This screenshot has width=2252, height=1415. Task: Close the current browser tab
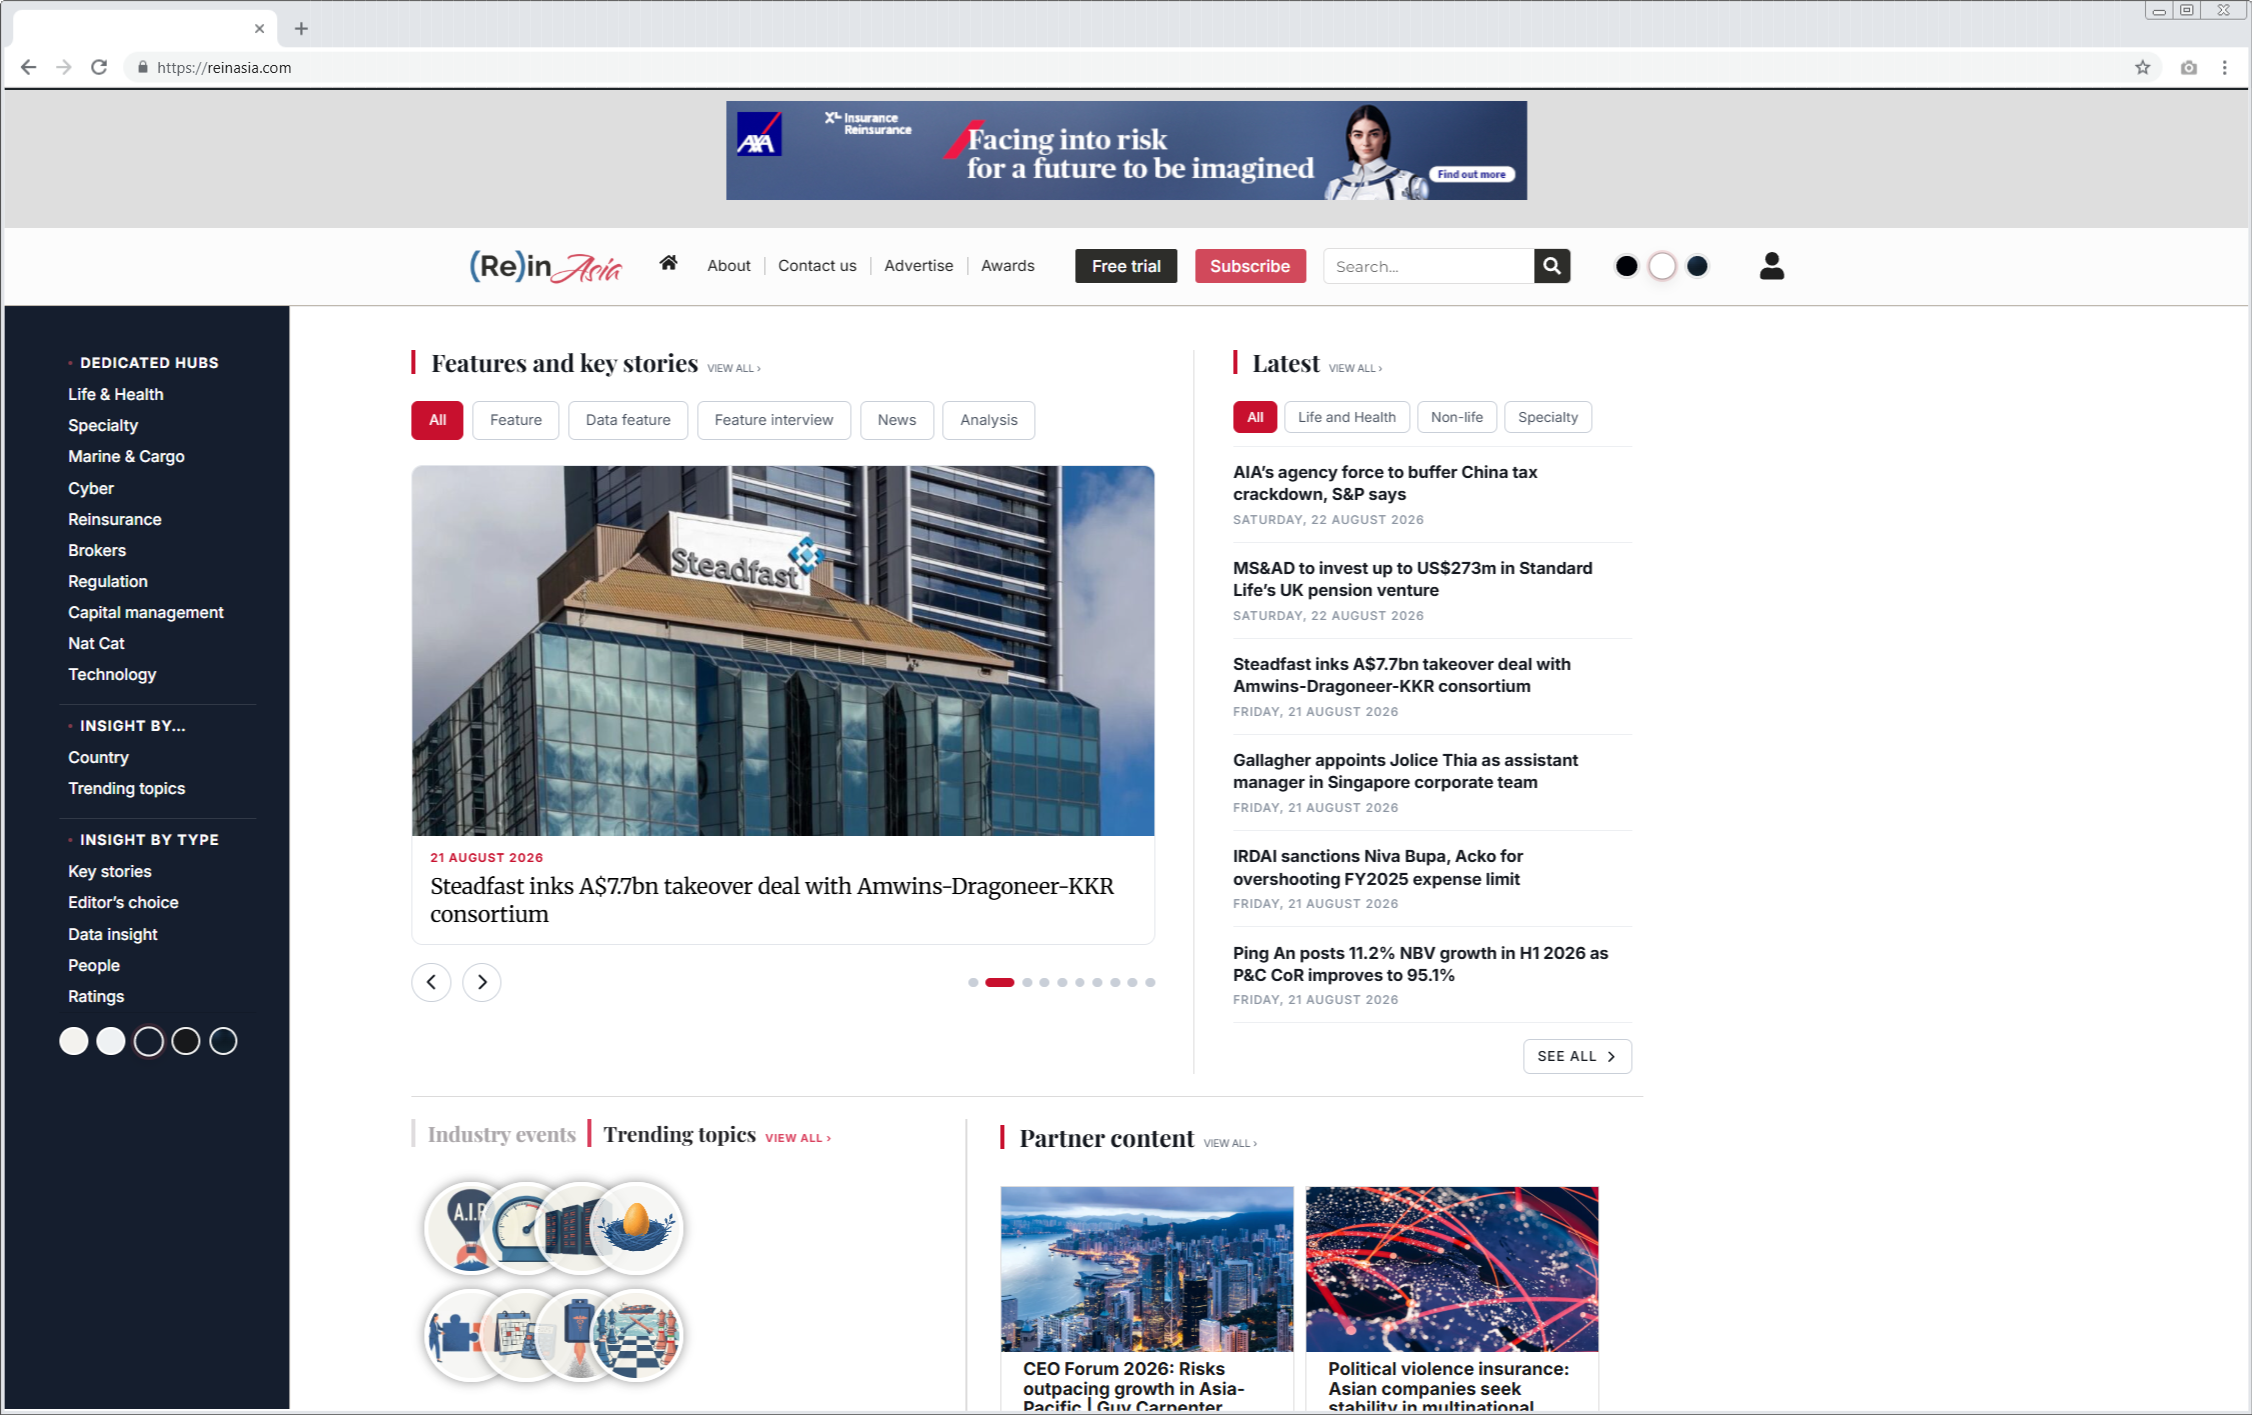point(259,28)
